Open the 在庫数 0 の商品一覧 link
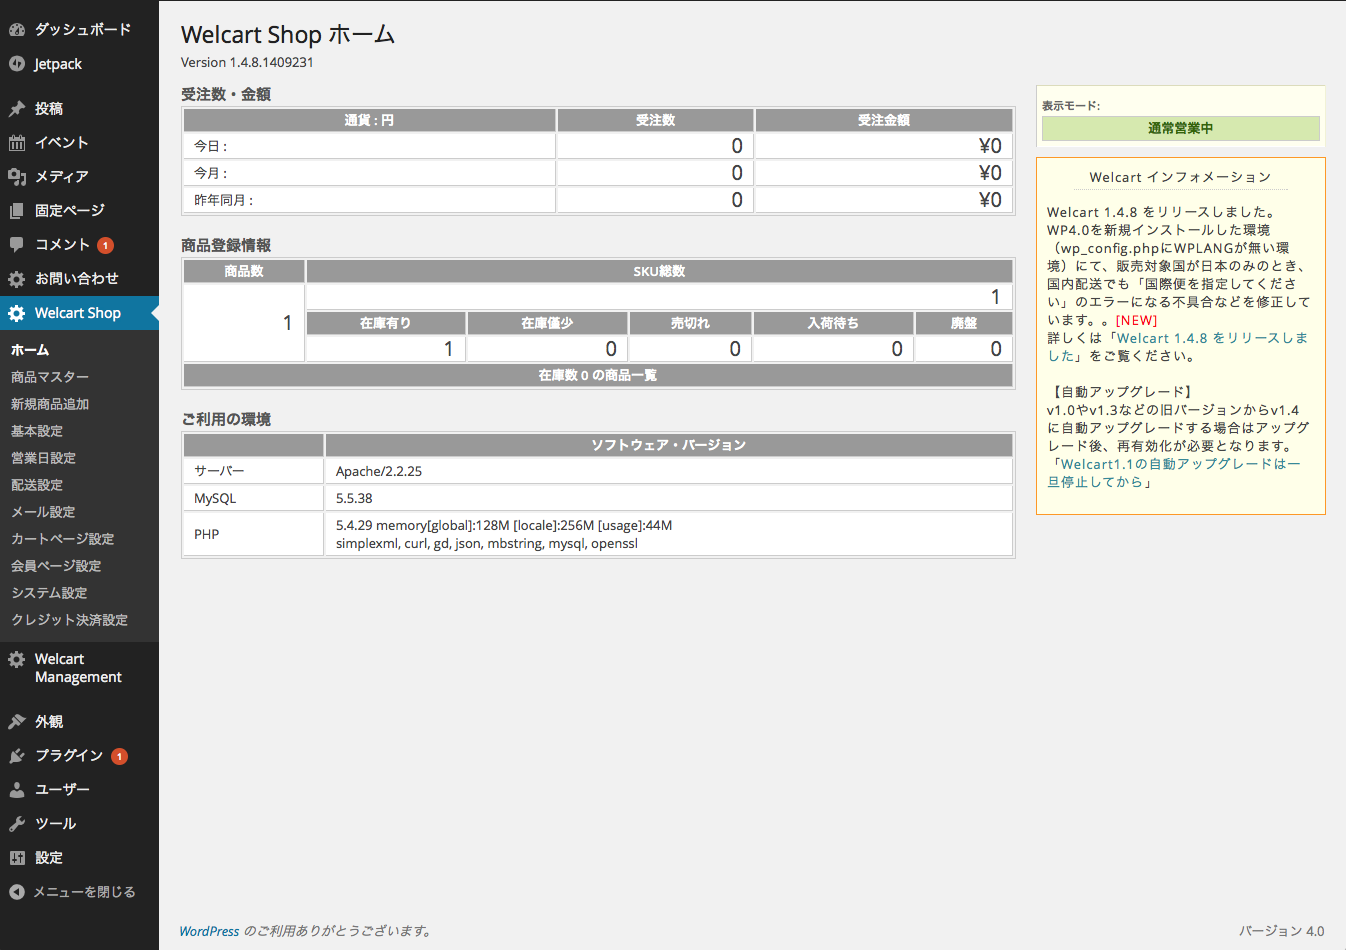 [x=598, y=375]
